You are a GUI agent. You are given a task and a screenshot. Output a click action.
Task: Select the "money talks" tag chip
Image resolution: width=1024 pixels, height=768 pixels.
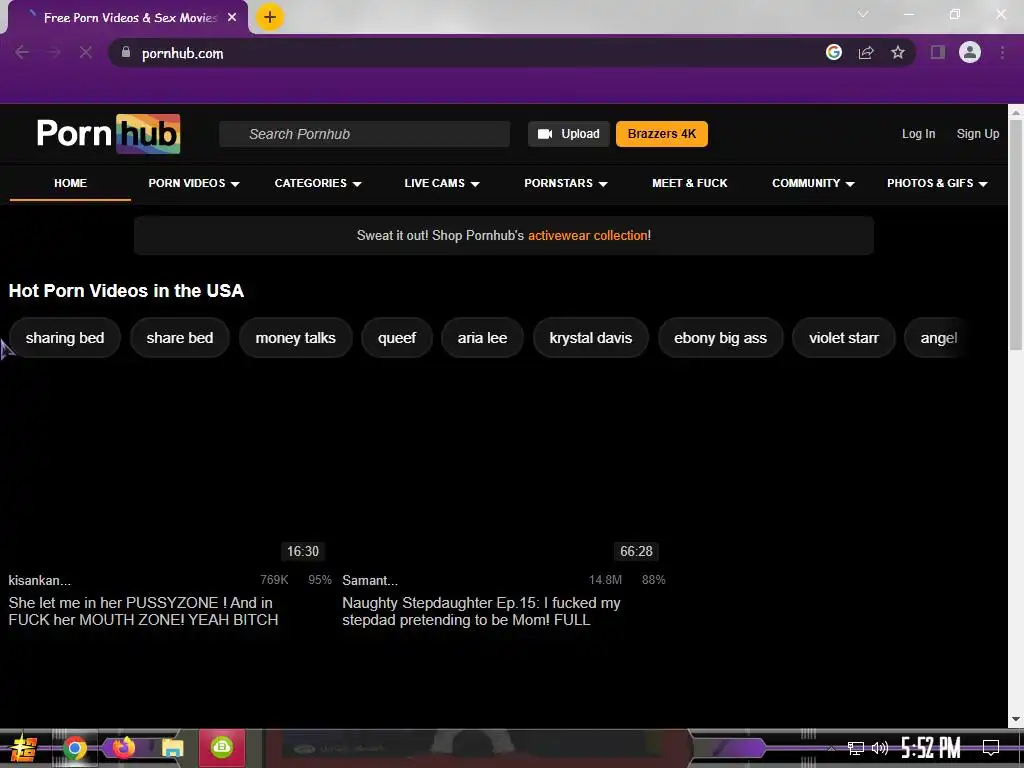click(x=295, y=338)
